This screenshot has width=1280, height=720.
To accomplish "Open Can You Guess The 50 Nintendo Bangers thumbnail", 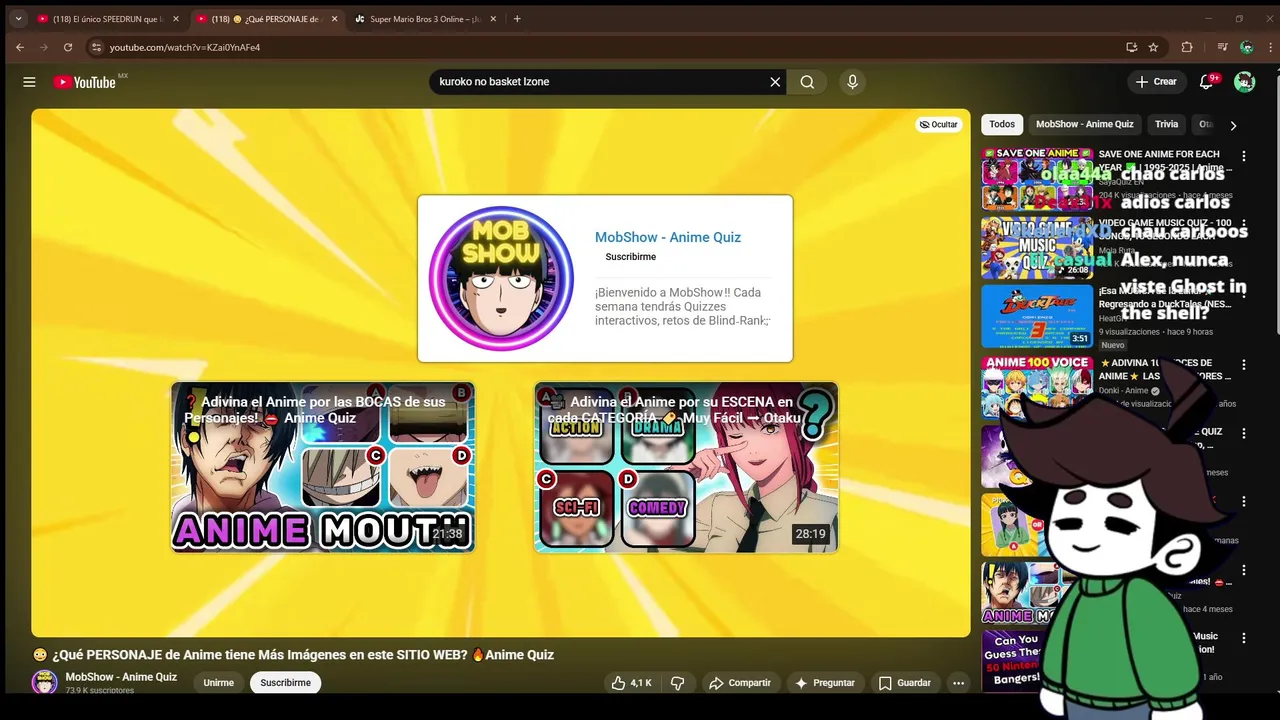I will tap(1015, 660).
